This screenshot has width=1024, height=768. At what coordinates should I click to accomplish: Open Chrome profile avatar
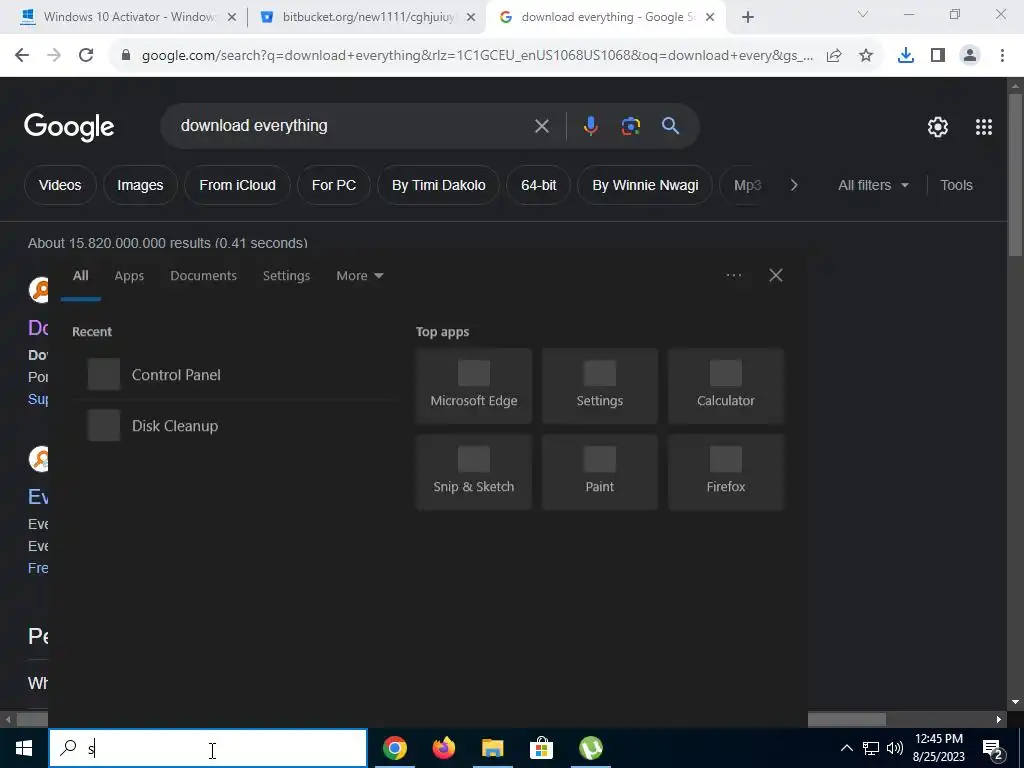tap(970, 56)
